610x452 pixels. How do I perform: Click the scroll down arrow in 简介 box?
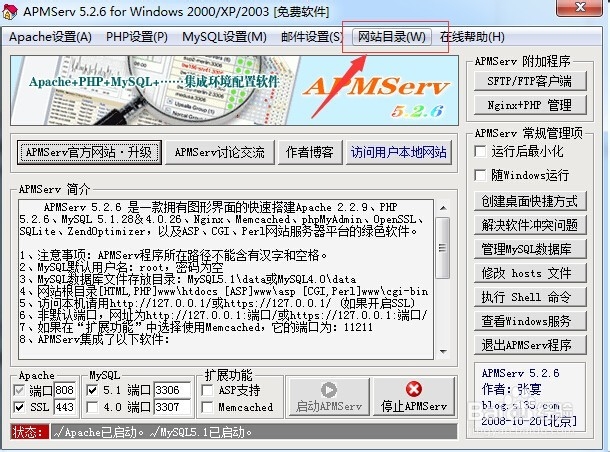coord(443,352)
